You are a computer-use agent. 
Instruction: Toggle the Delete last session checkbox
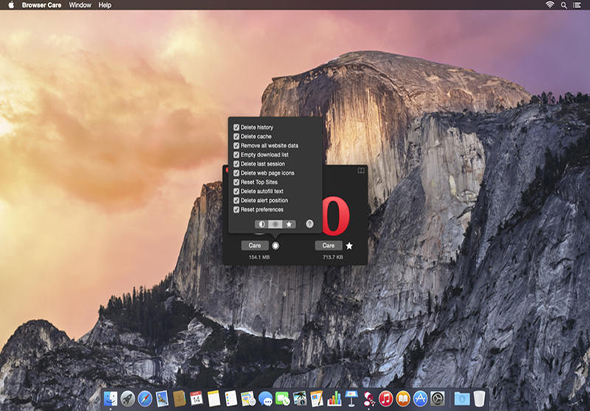point(236,164)
